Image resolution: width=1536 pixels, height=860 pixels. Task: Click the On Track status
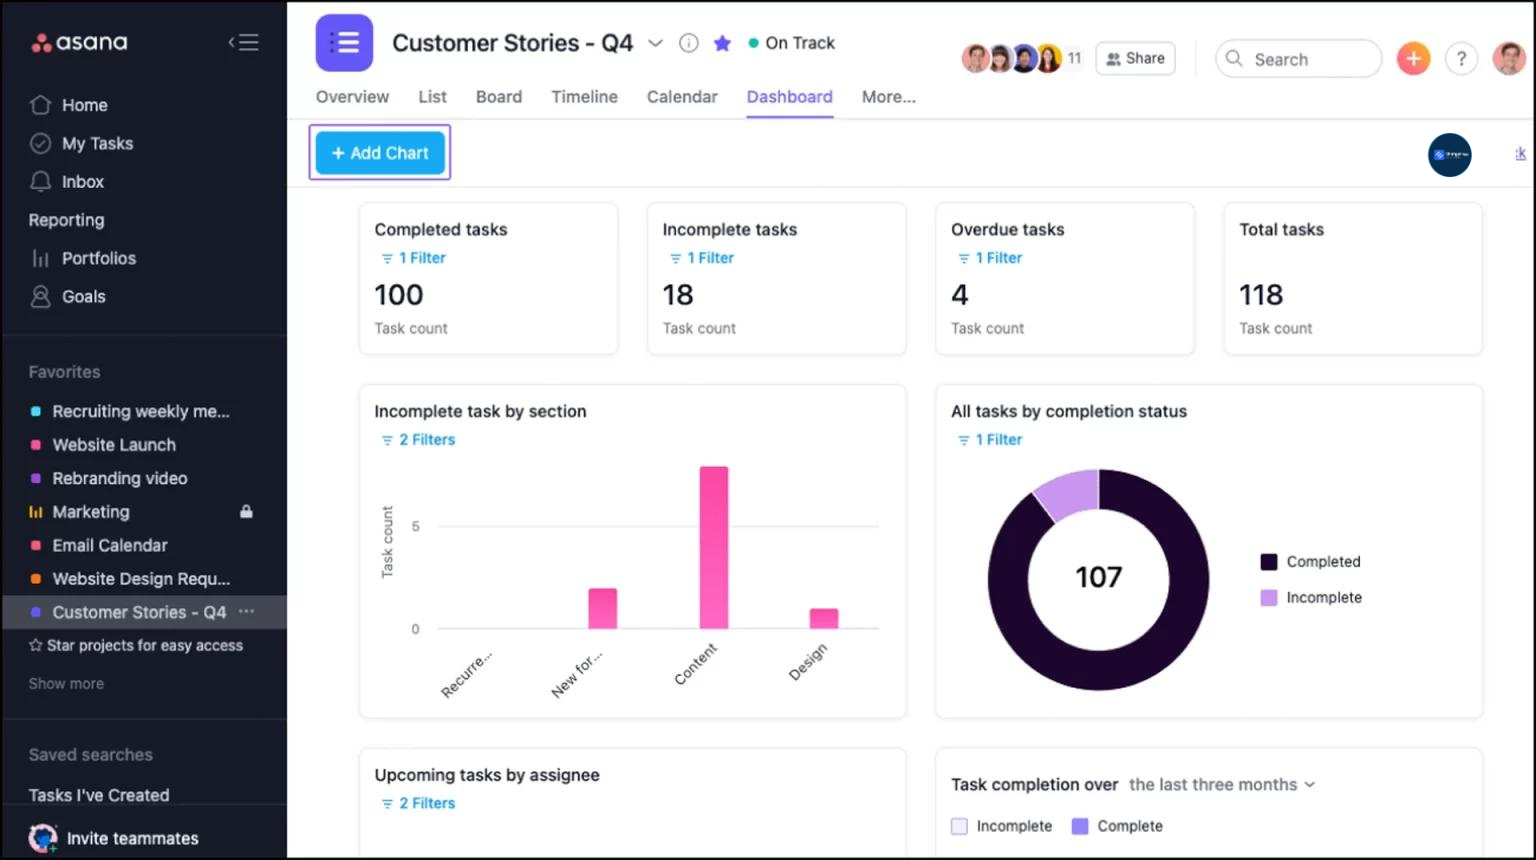tap(791, 43)
